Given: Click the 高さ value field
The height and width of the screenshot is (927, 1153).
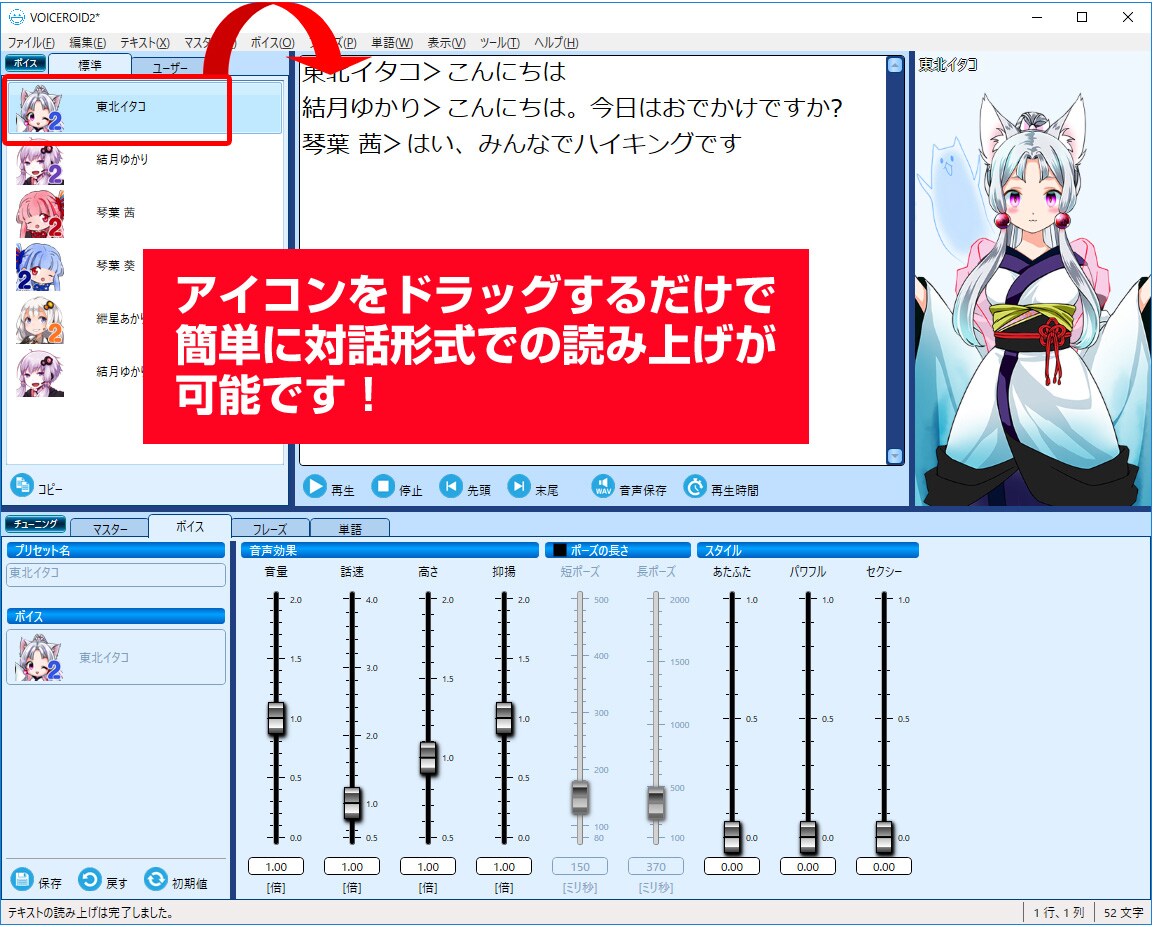Looking at the screenshot, I should pyautogui.click(x=428, y=867).
